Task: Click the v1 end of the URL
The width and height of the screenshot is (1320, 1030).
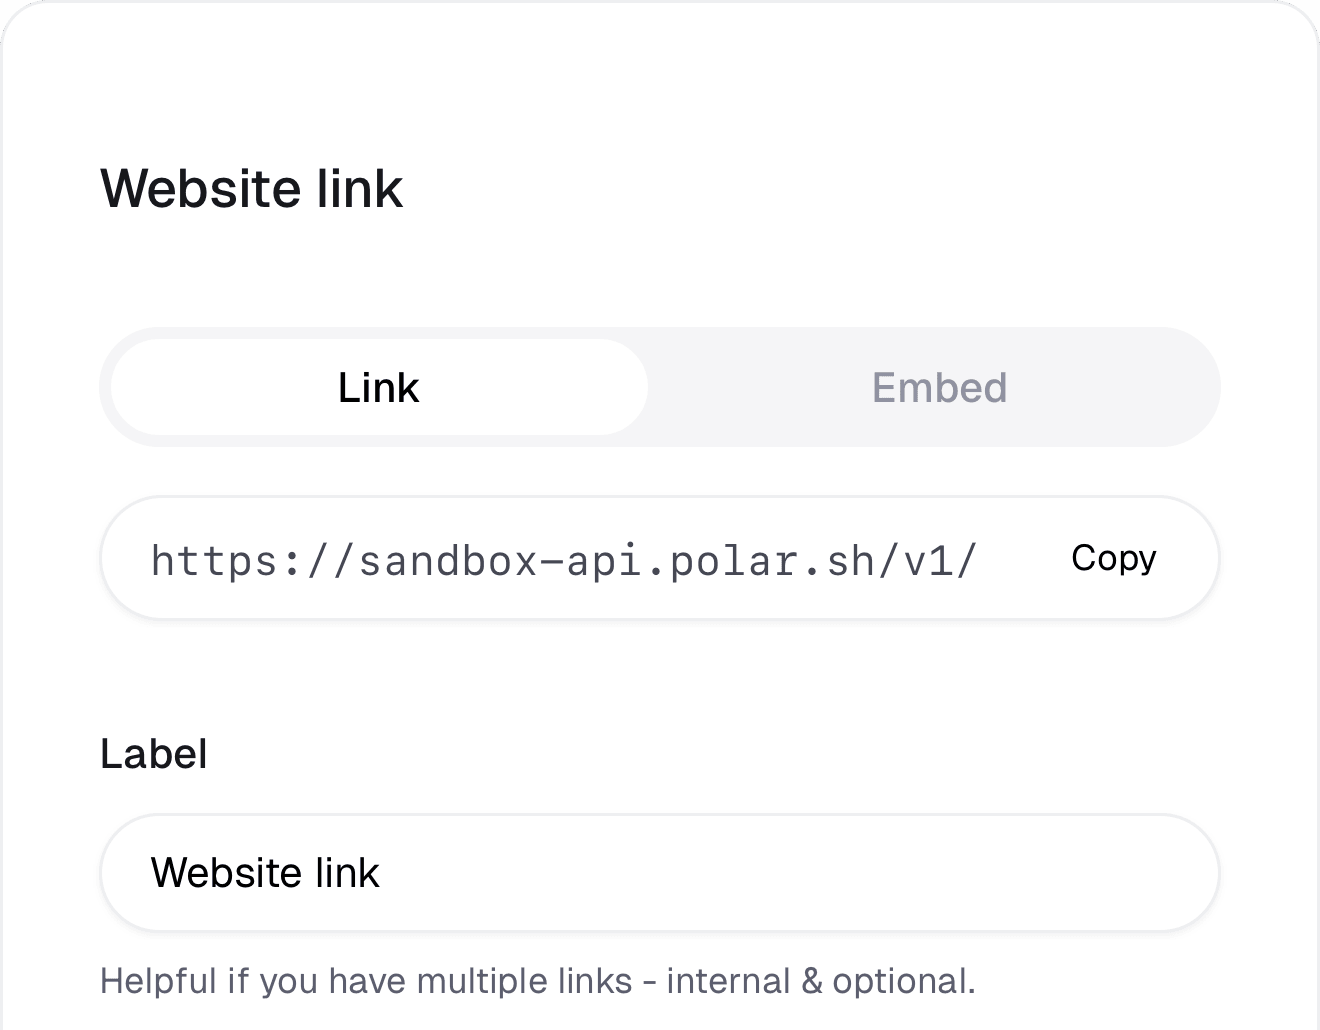Action: pyautogui.click(x=940, y=560)
